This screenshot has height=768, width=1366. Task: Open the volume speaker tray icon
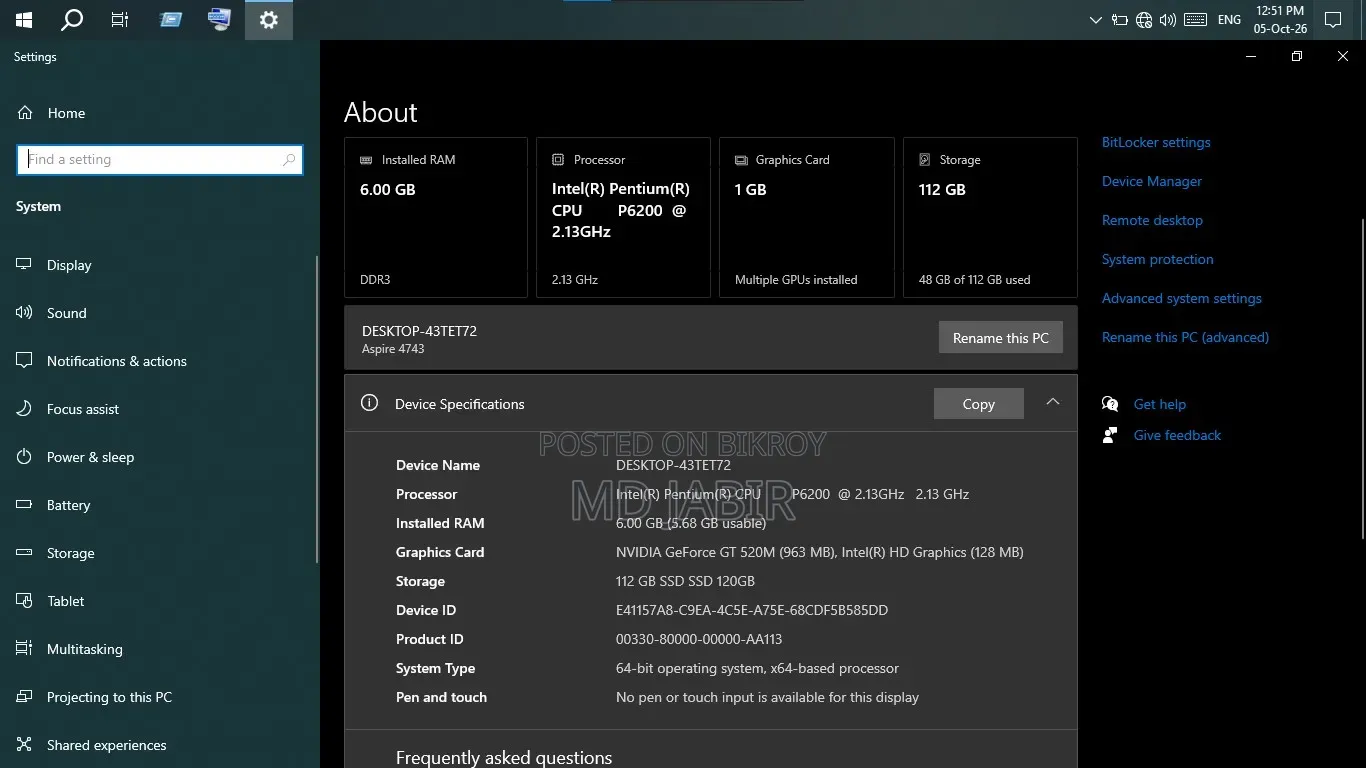1167,20
